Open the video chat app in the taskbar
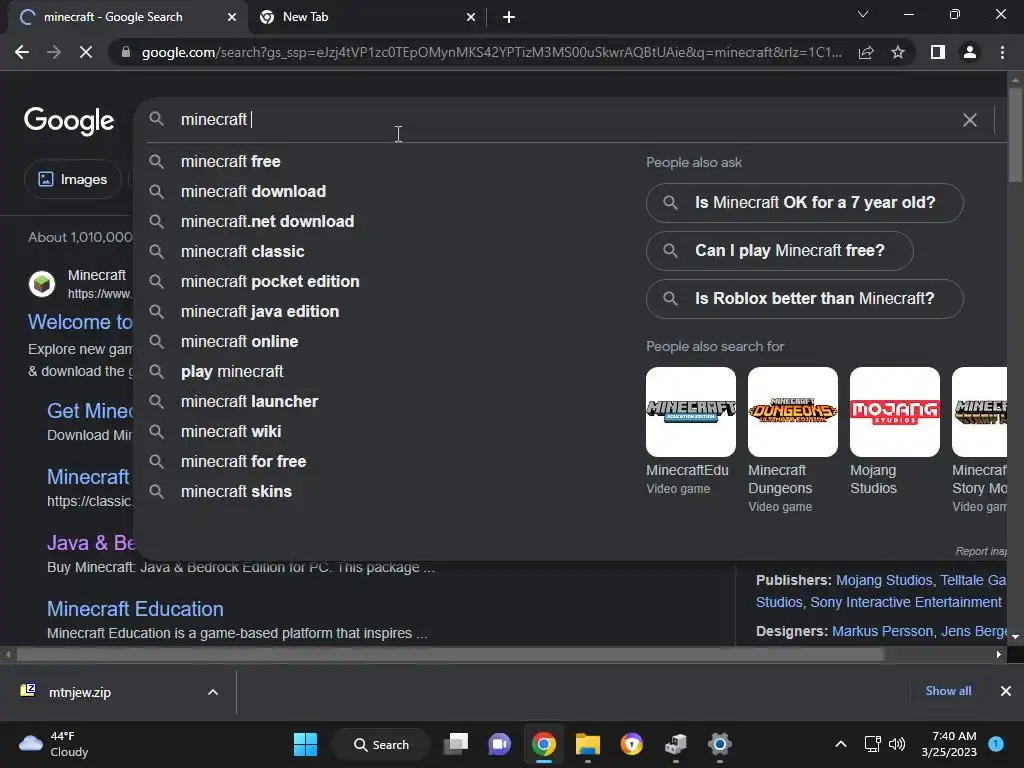The width and height of the screenshot is (1024, 768). tap(500, 744)
